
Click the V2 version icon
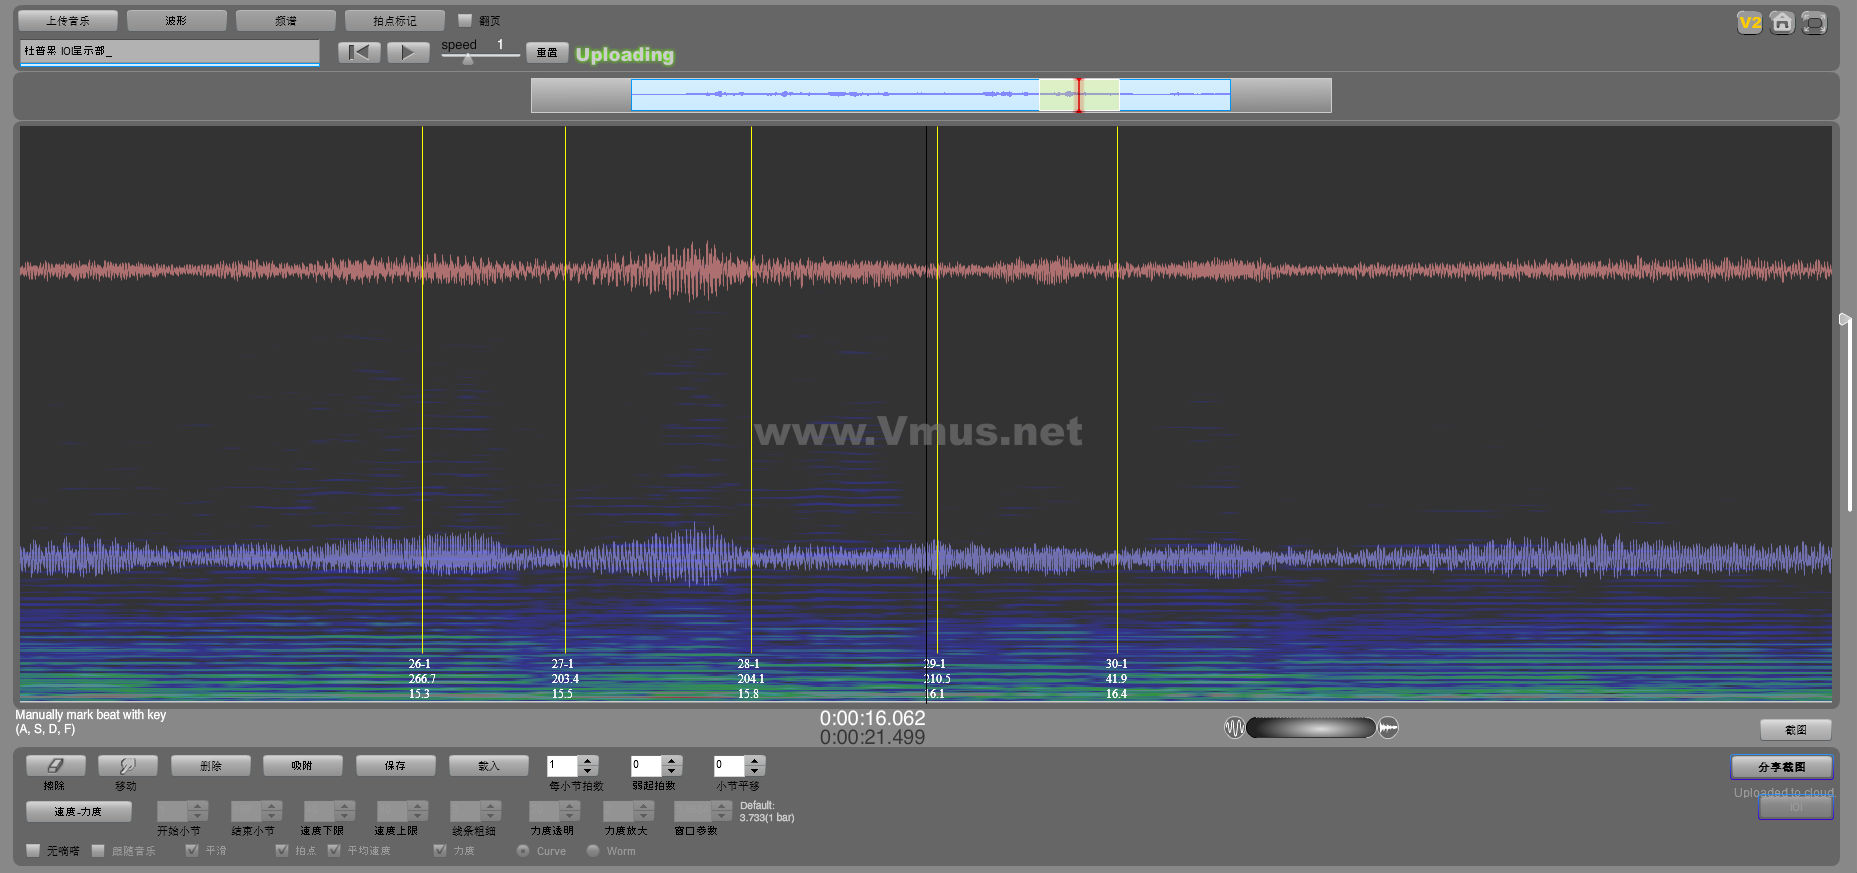[x=1749, y=23]
